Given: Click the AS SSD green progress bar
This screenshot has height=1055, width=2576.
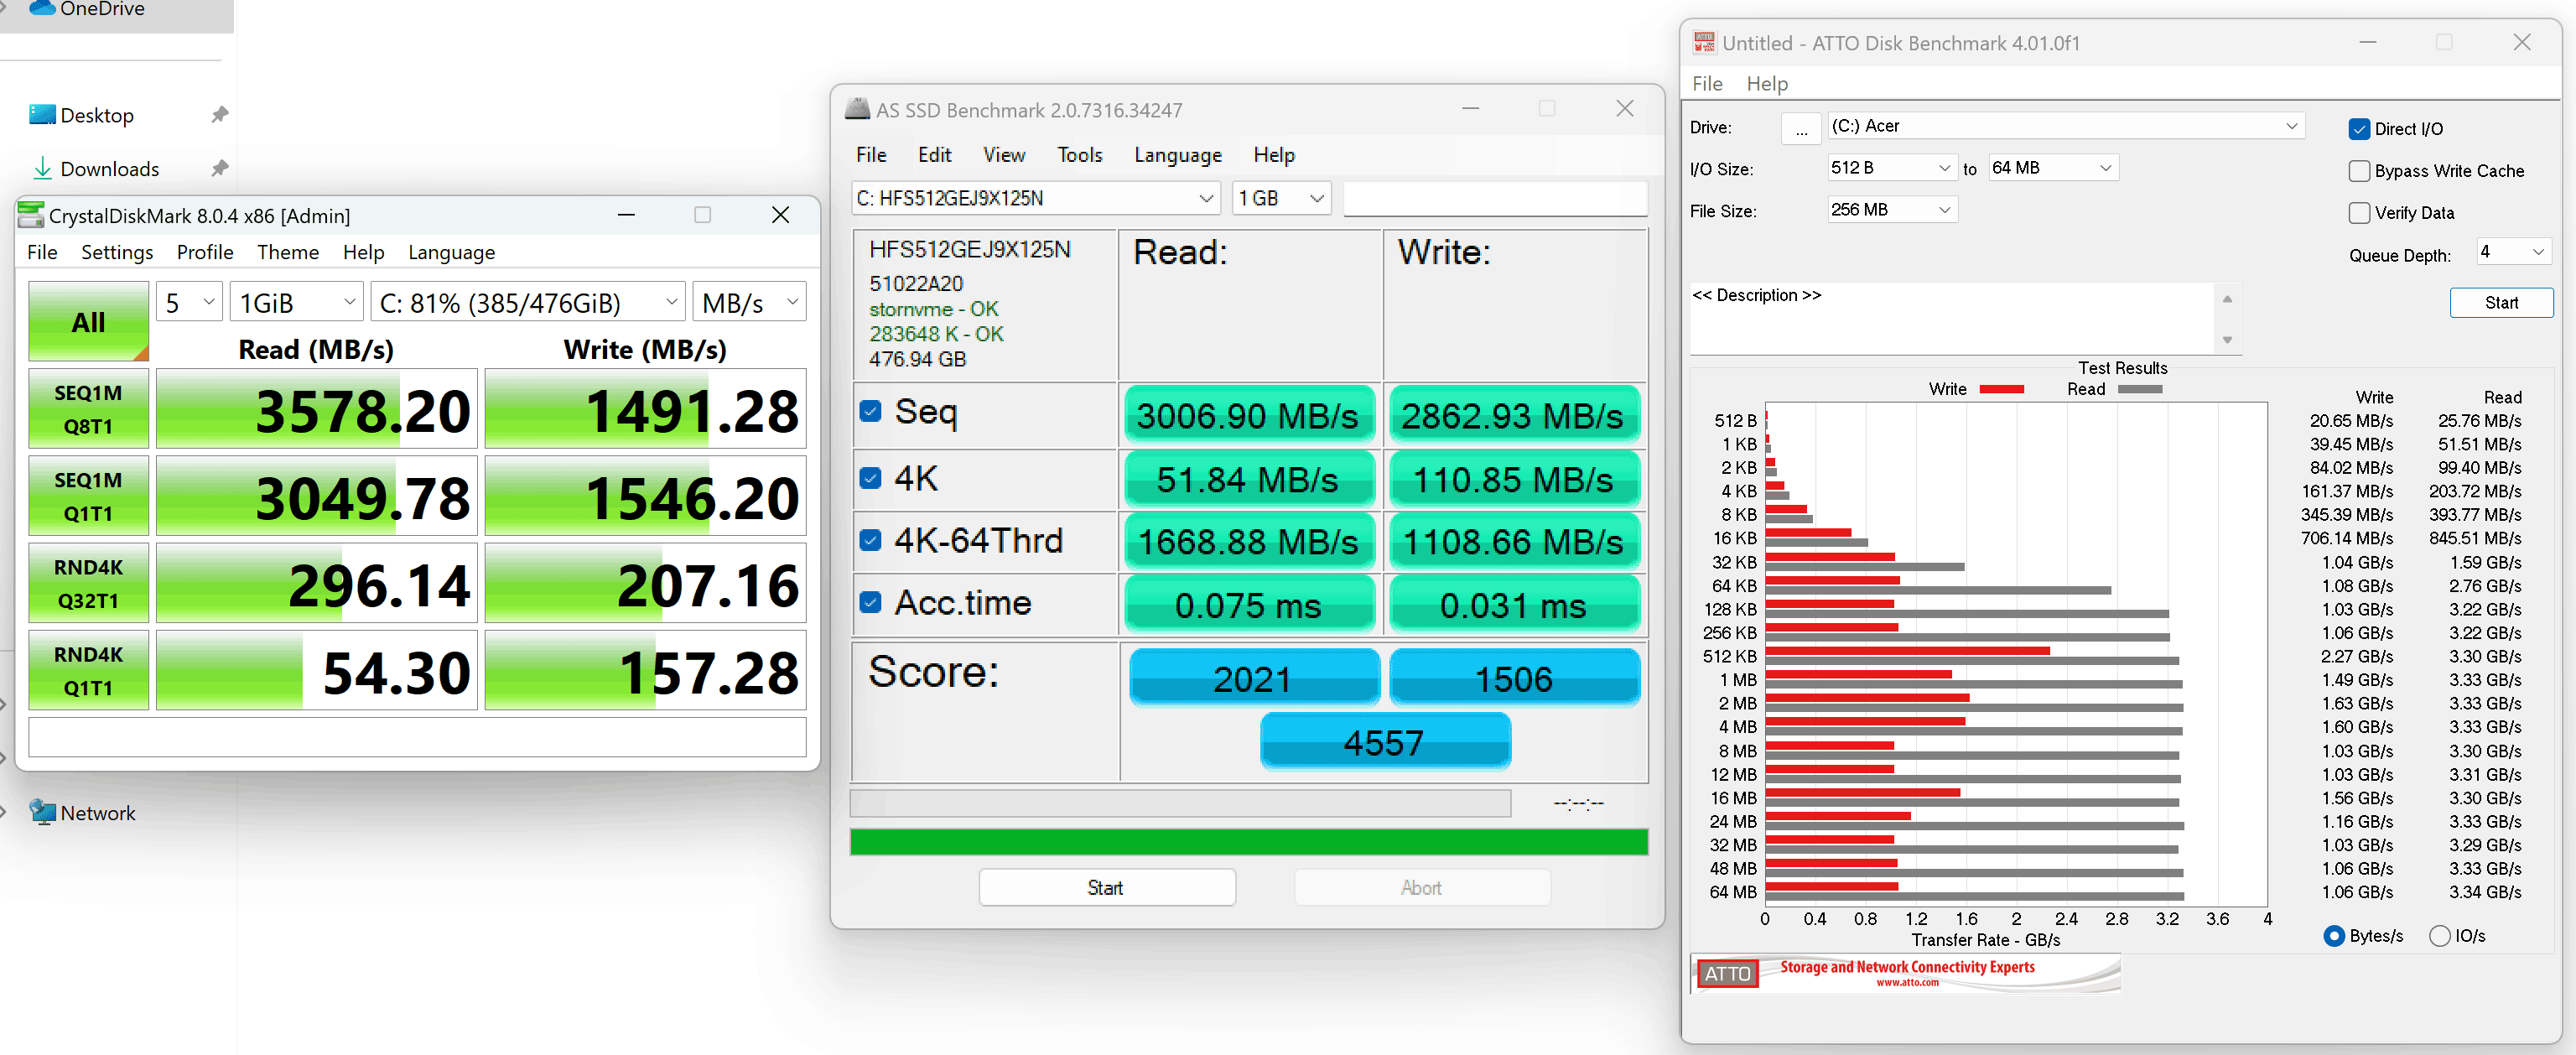Looking at the screenshot, I should point(1248,842).
